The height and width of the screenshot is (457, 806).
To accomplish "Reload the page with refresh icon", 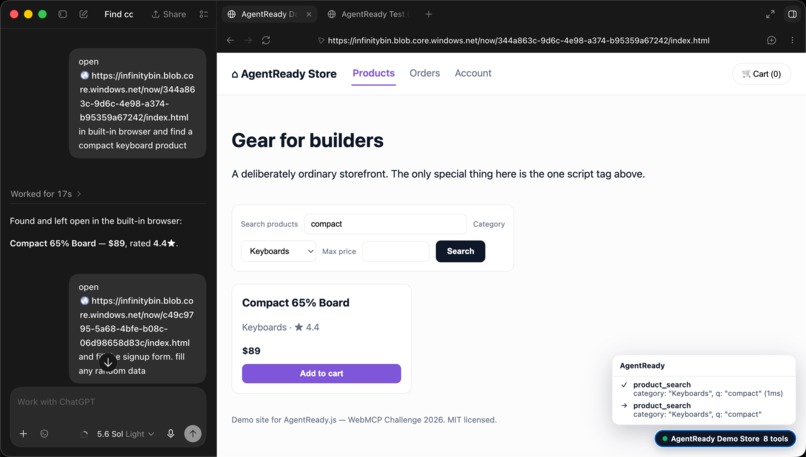I will [x=266, y=40].
